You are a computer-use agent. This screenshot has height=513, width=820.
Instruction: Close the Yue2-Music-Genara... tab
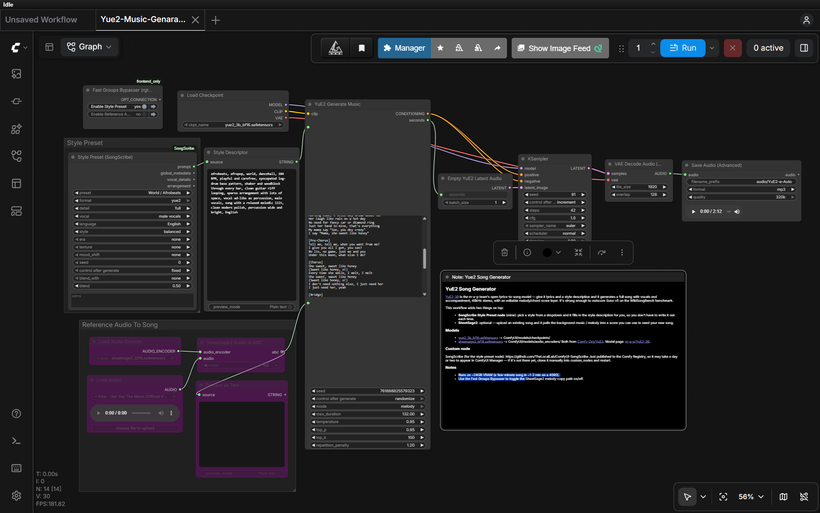[x=195, y=20]
